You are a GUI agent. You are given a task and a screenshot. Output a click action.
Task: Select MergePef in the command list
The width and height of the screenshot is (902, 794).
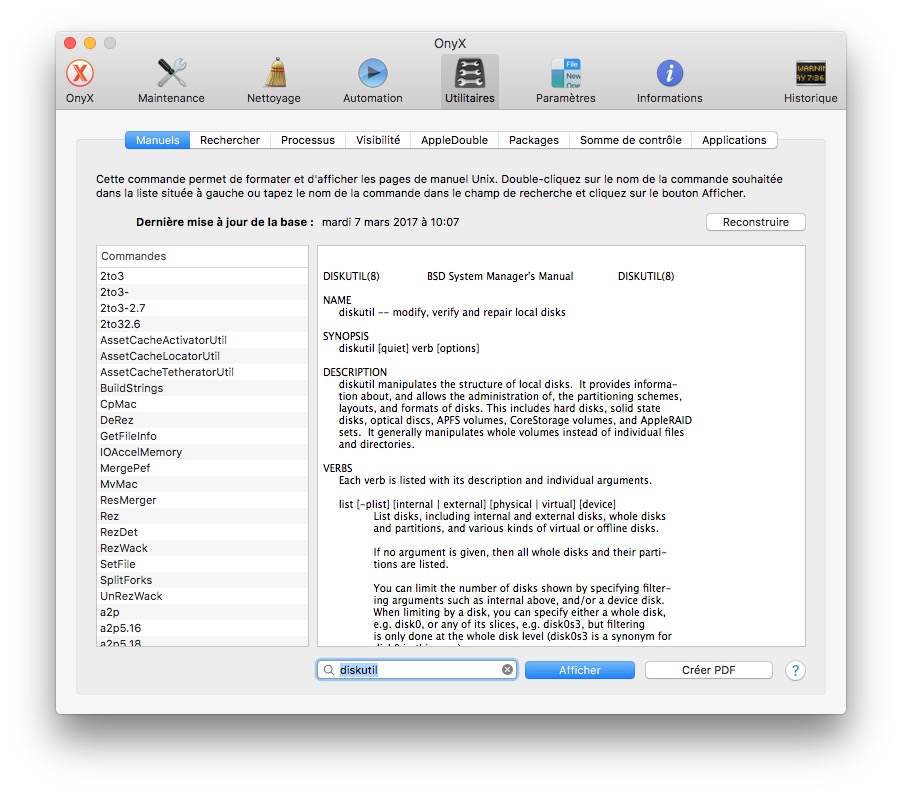click(x=202, y=468)
